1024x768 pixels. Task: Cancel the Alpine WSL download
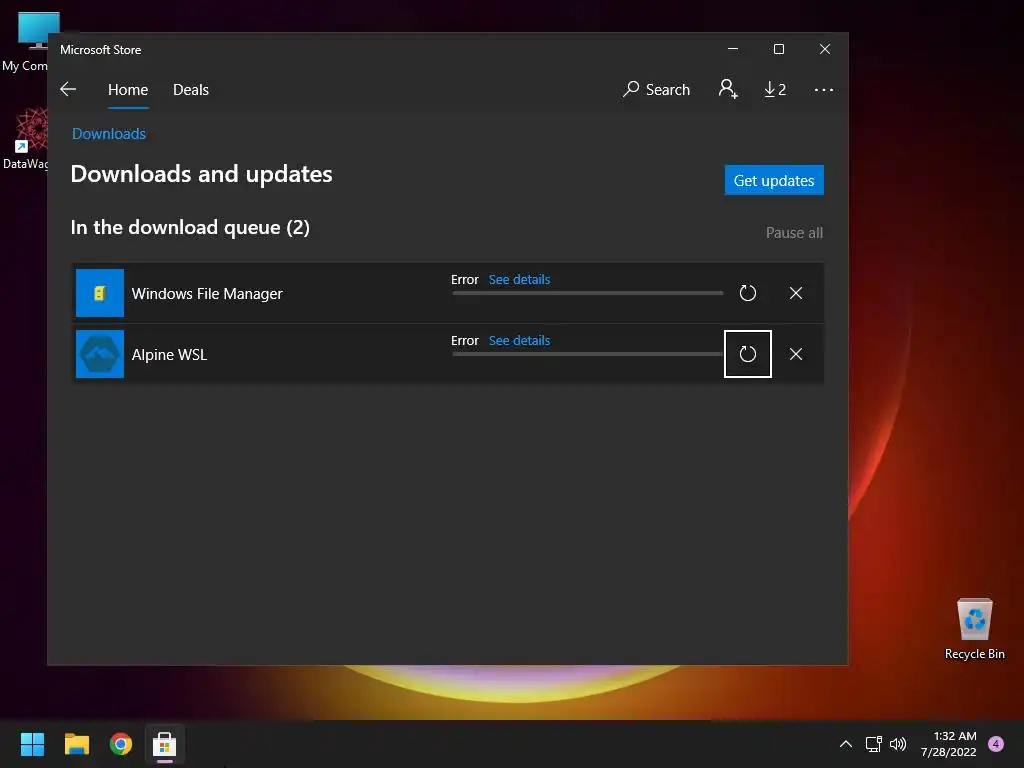795,354
